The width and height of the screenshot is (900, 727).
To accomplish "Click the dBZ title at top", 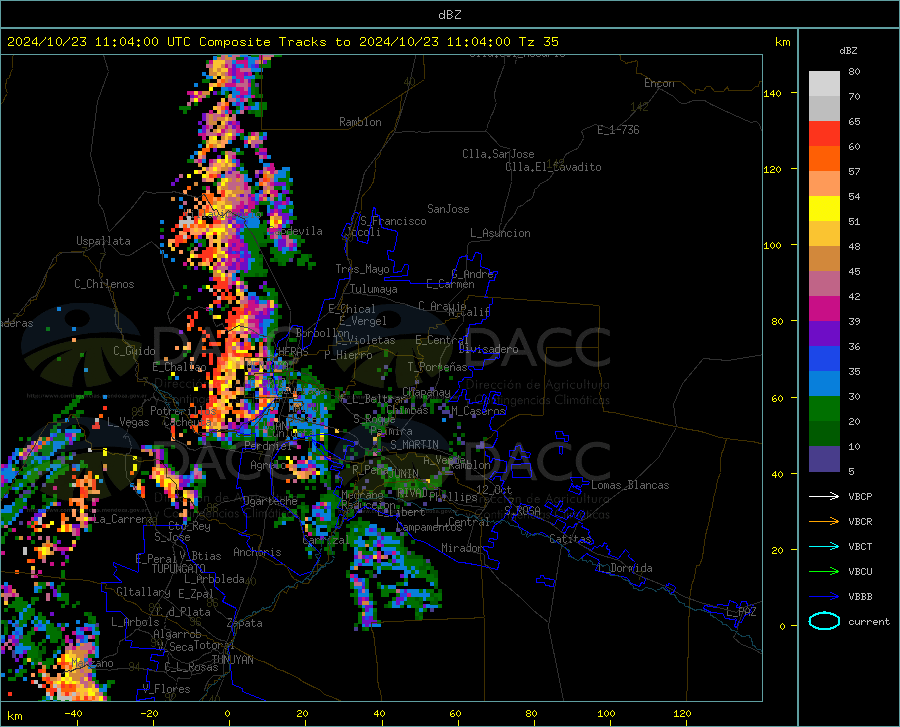I will click(449, 15).
